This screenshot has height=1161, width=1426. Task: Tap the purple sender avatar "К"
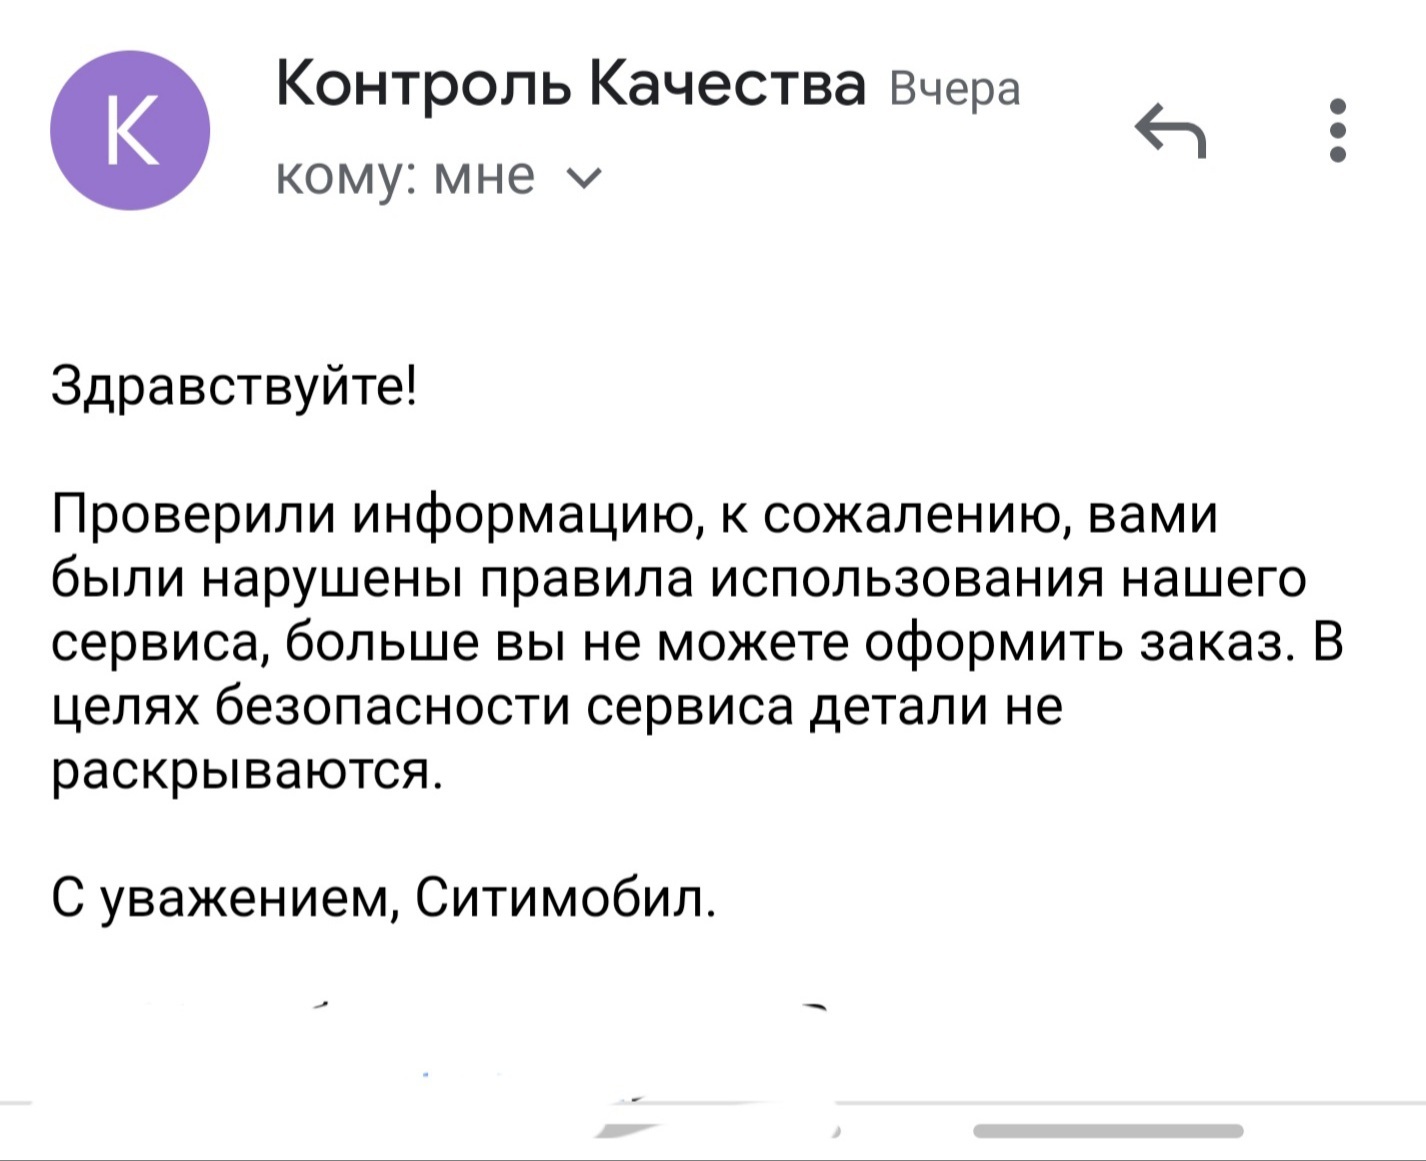(x=130, y=130)
